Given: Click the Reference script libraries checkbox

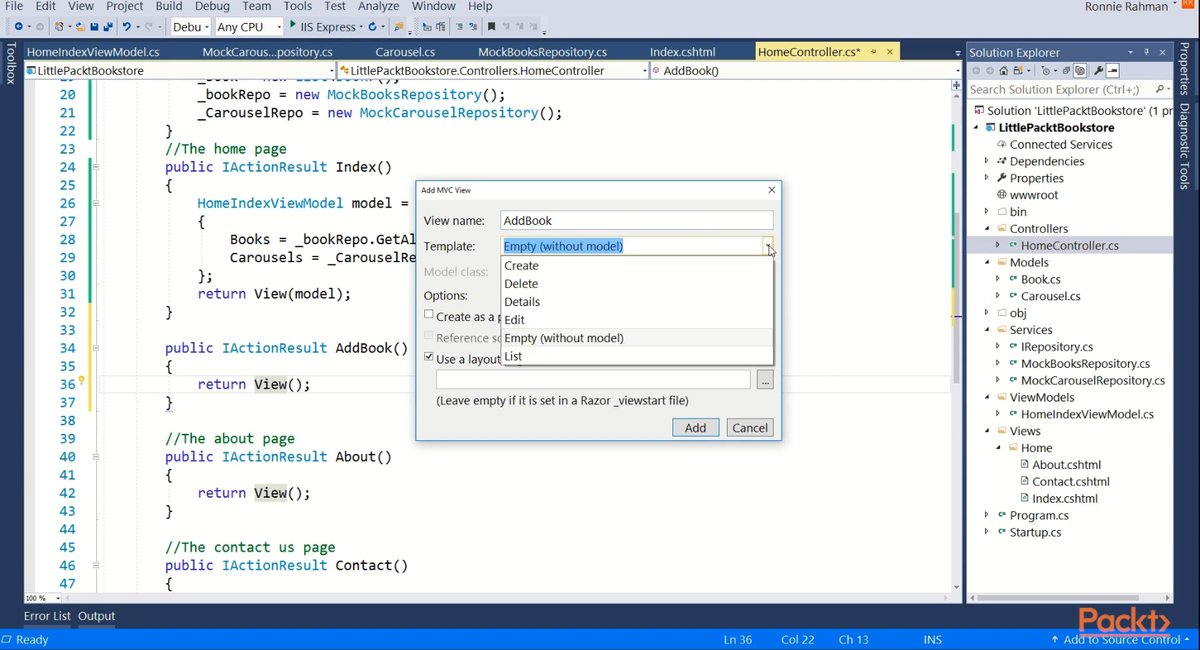Looking at the screenshot, I should [x=429, y=336].
